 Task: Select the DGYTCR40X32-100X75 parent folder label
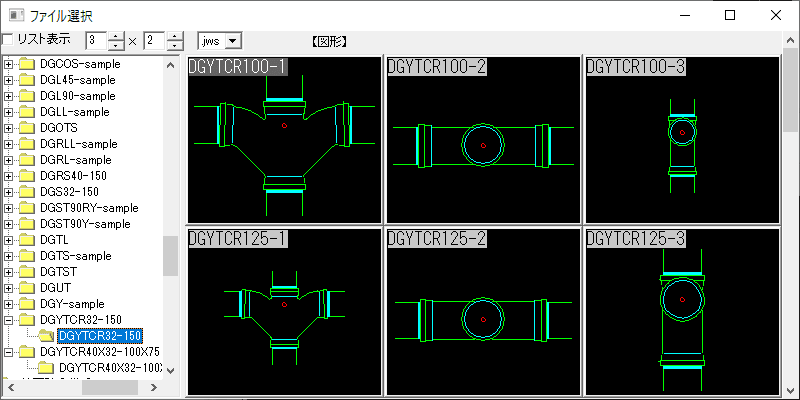pyautogui.click(x=100, y=352)
